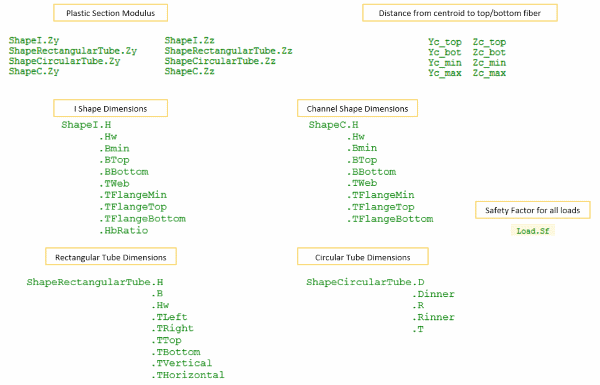Click the I Shape Dimensions label box
The height and width of the screenshot is (385, 600).
pyautogui.click(x=111, y=108)
